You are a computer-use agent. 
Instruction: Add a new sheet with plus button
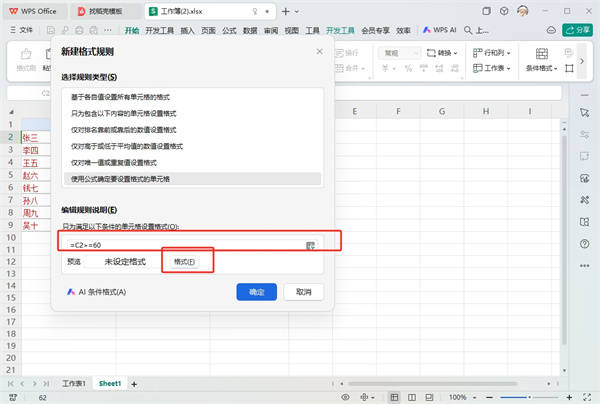134,384
